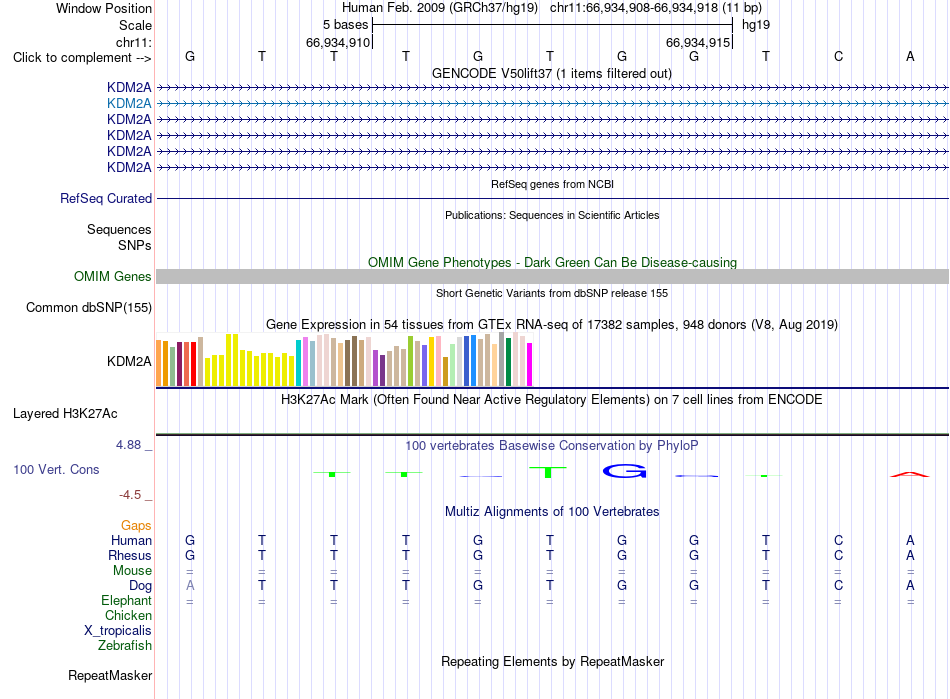Click the -4.5 PhyloP lower value
Screen dimensions: 950x699
(x=130, y=495)
